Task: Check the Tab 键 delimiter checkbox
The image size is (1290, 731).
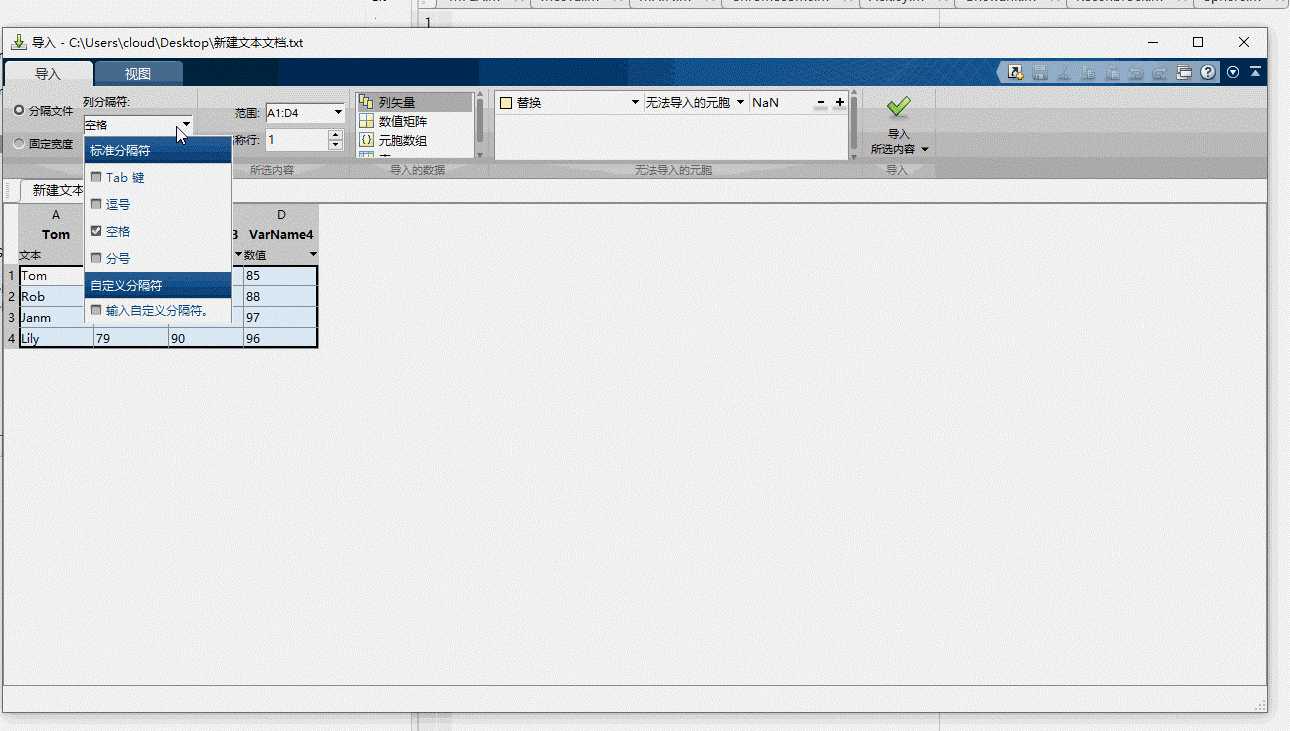Action: click(x=96, y=177)
